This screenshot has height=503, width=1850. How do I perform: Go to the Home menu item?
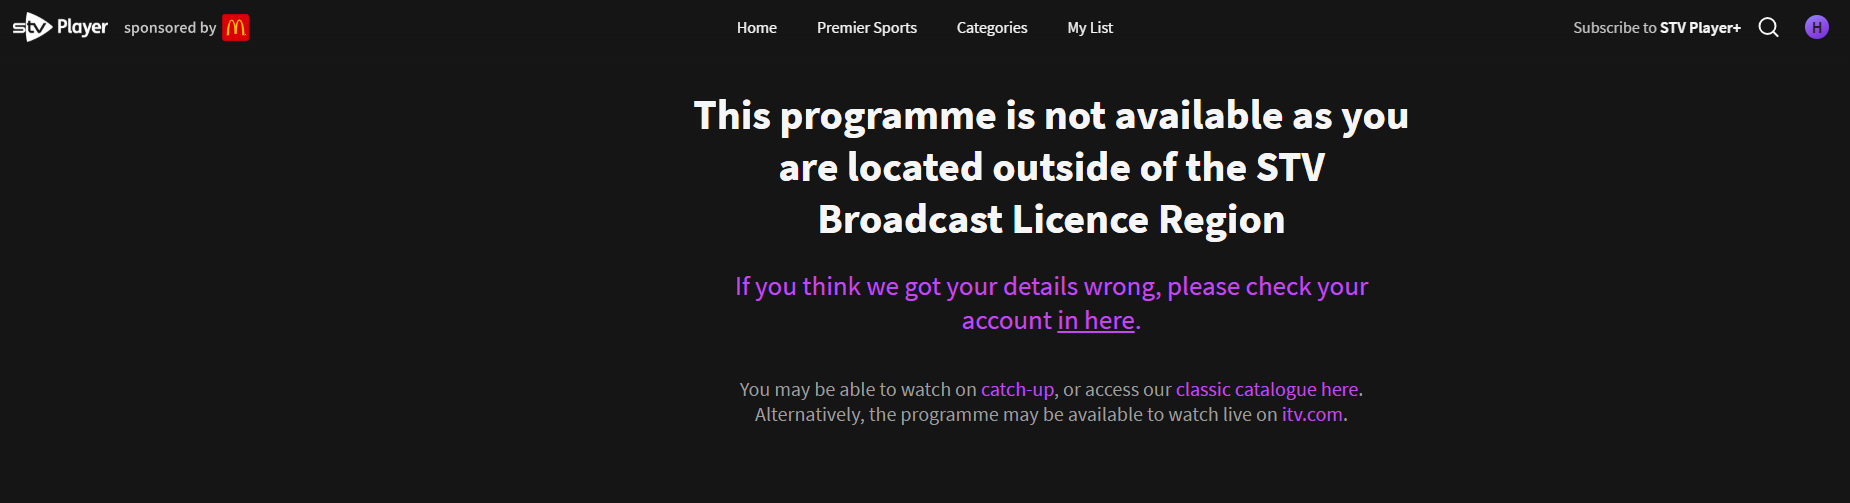click(x=757, y=28)
